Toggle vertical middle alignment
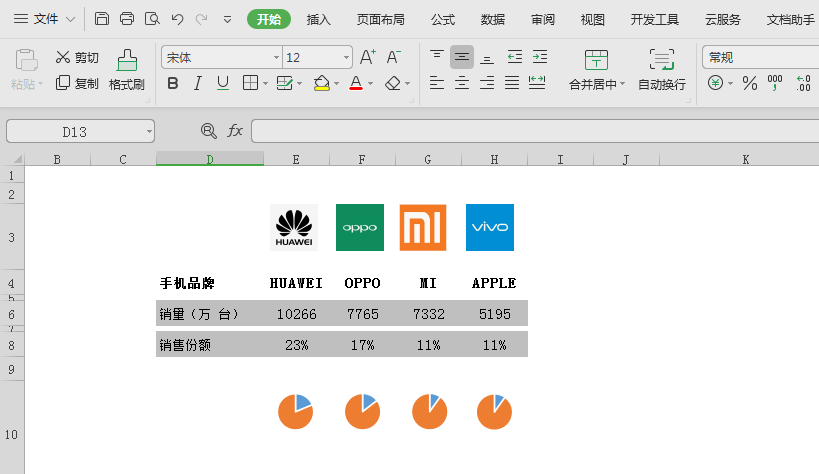 pyautogui.click(x=462, y=57)
